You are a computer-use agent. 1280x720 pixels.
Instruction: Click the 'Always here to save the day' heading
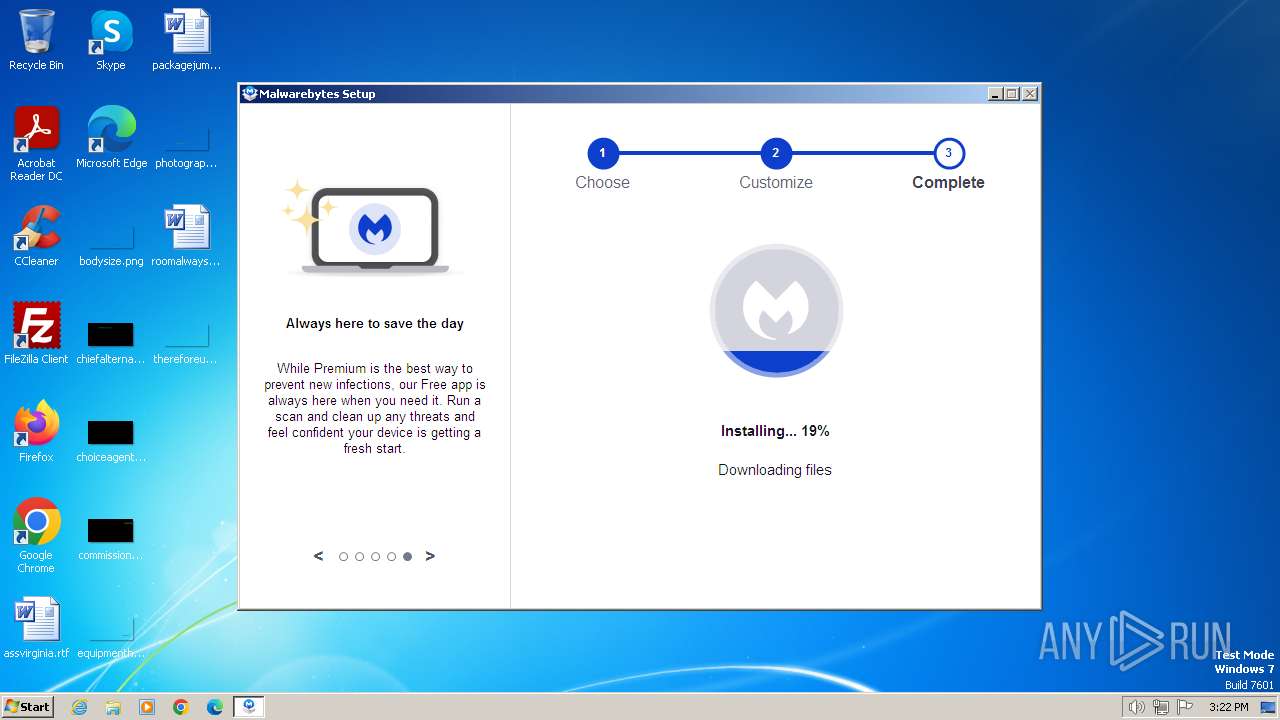pyautogui.click(x=375, y=324)
